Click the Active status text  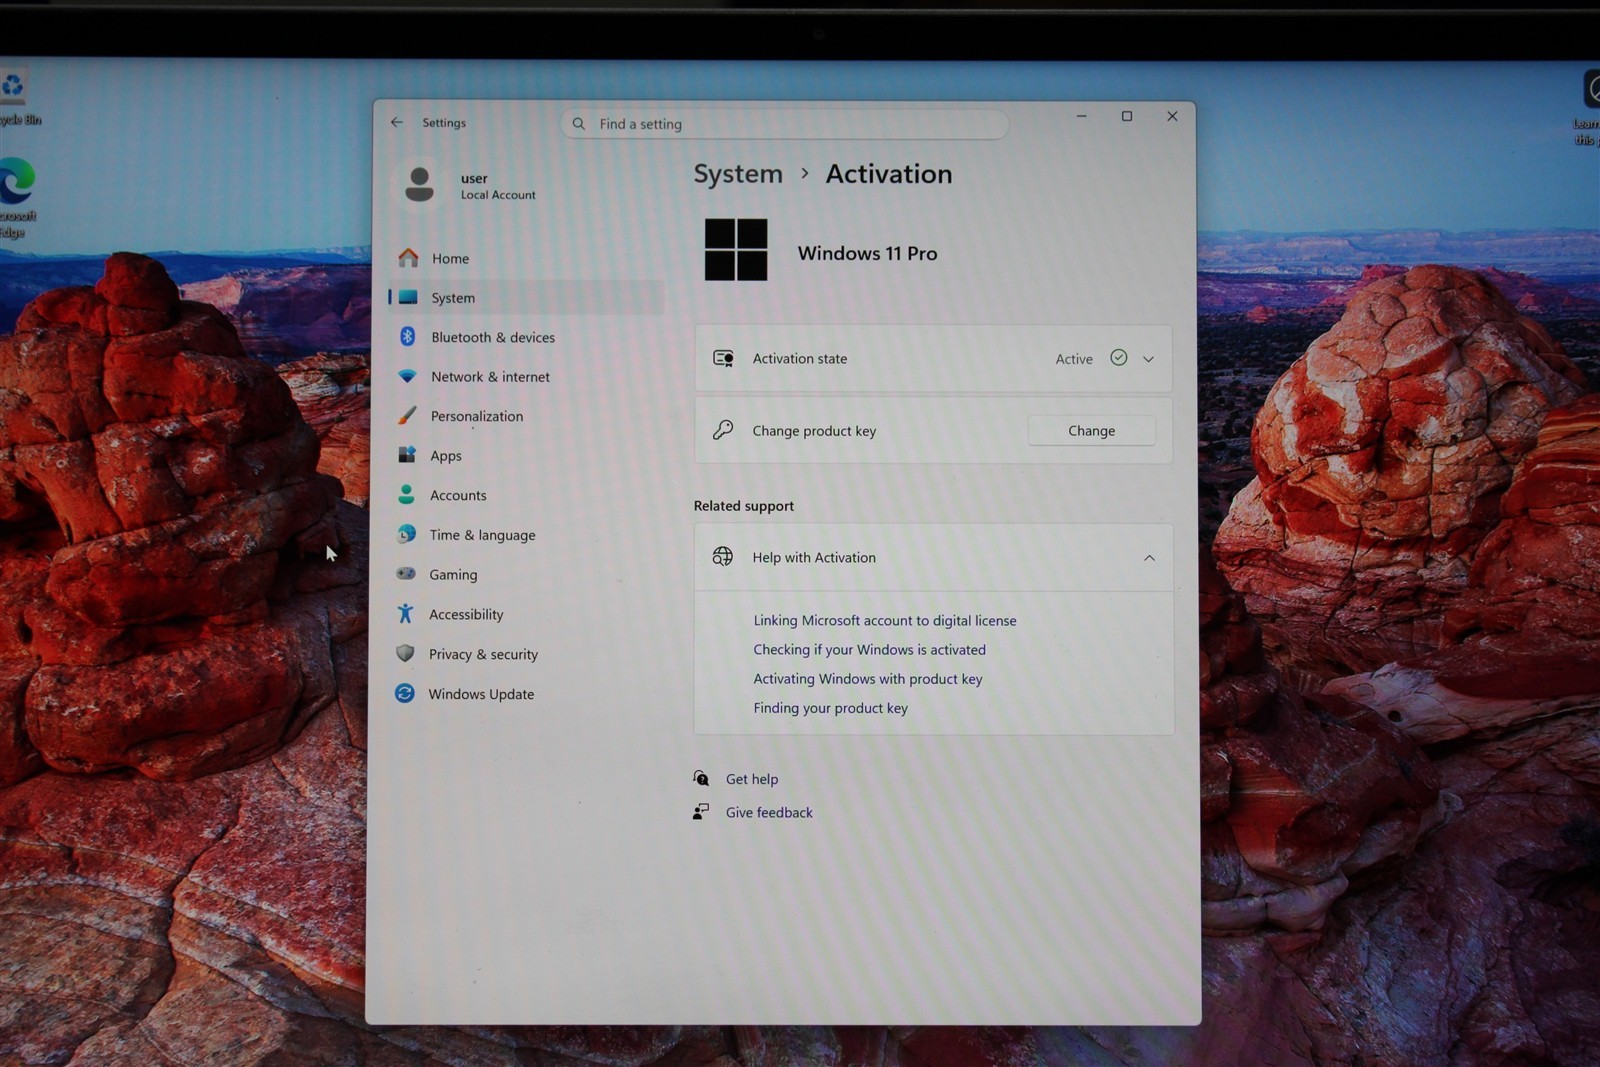(1074, 359)
